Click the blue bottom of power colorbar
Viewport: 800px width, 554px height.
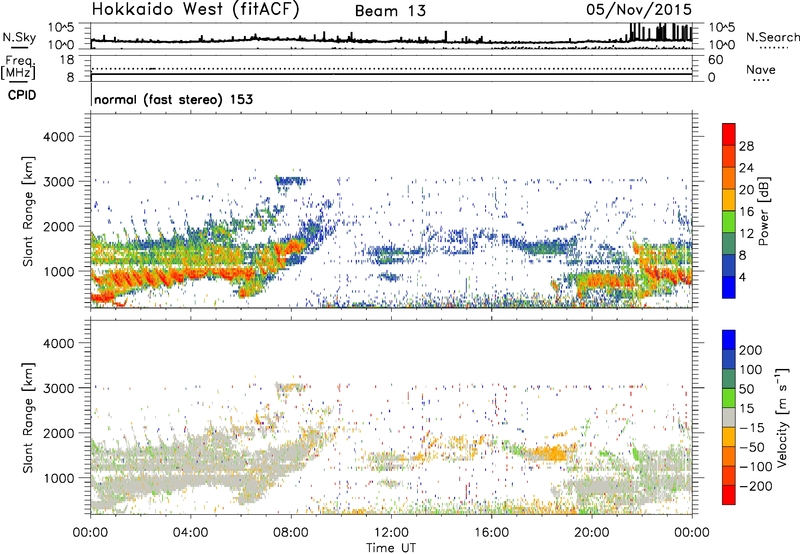(729, 287)
